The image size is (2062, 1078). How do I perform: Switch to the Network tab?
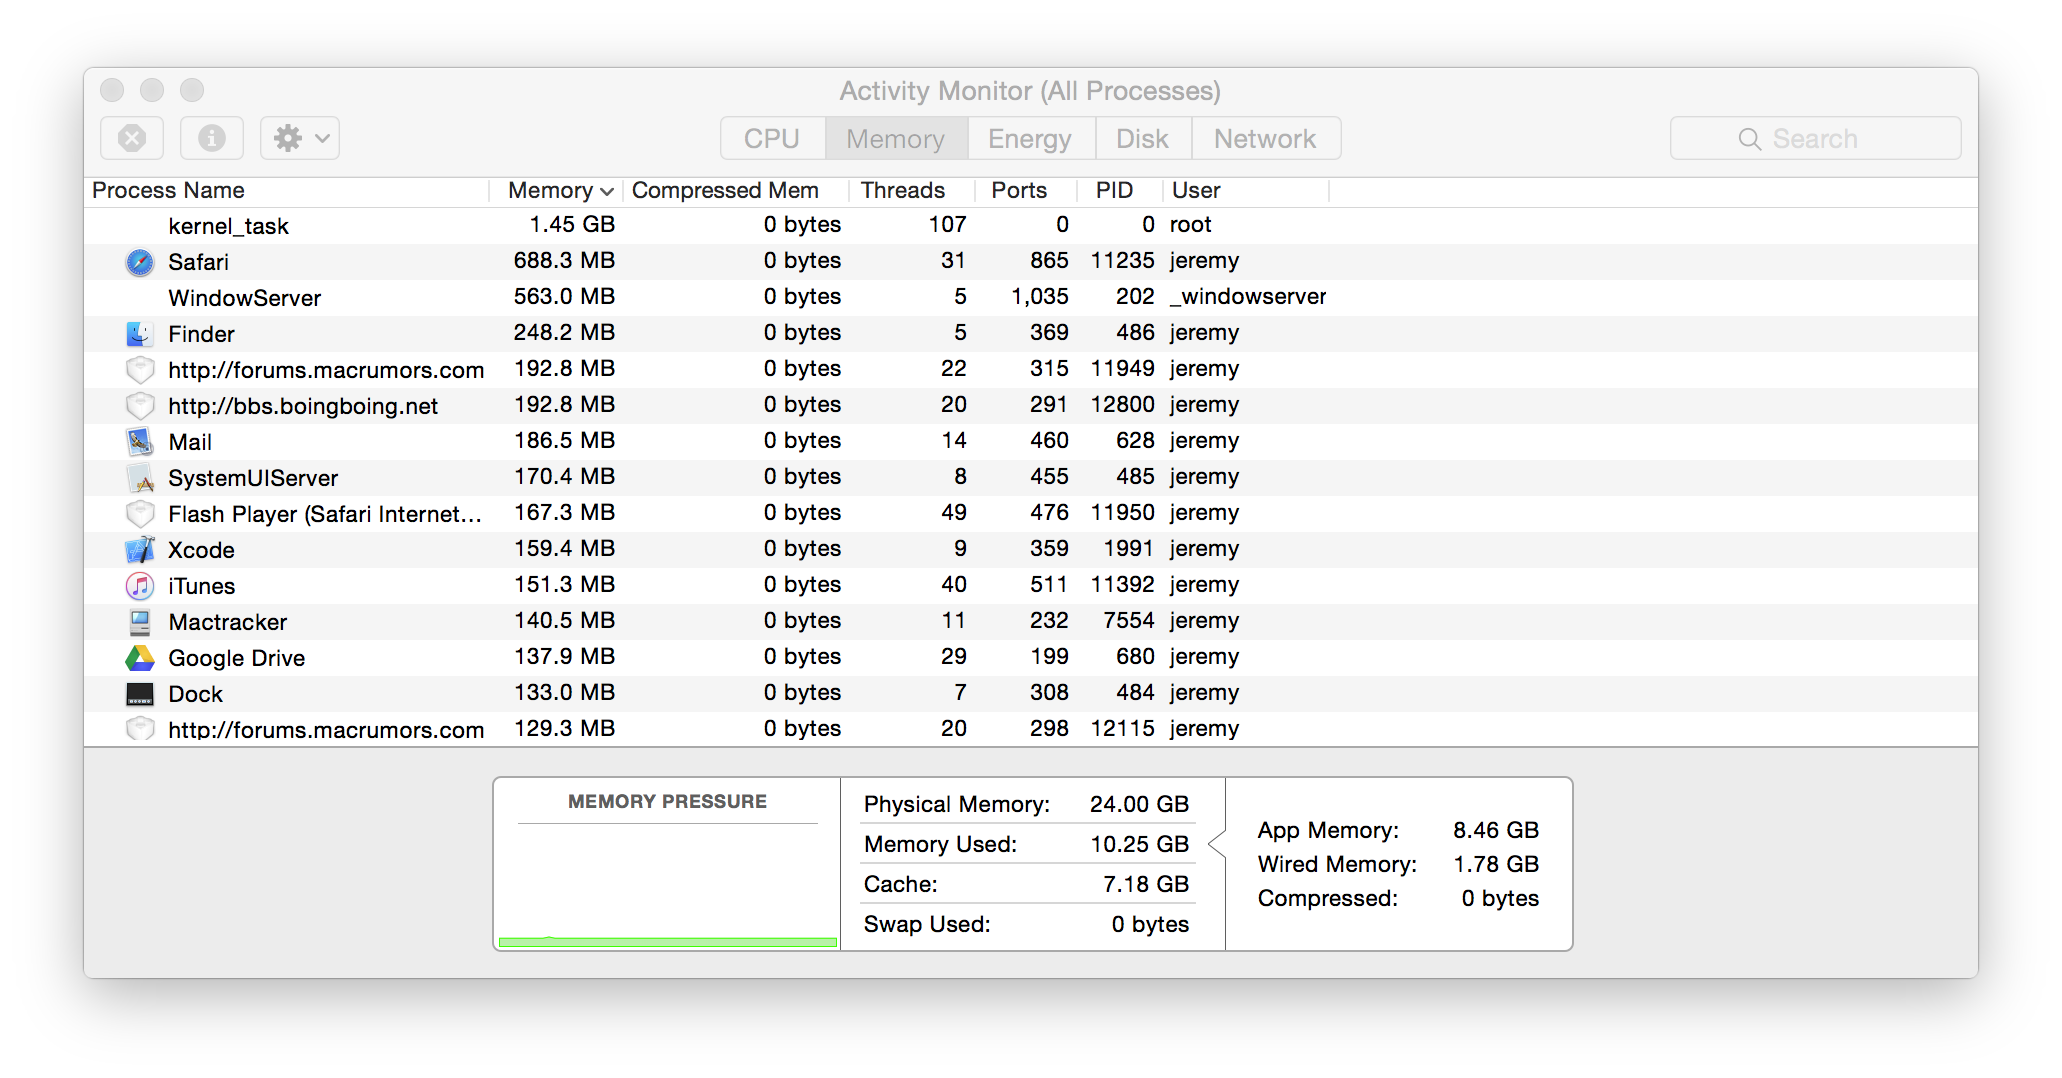point(1265,138)
